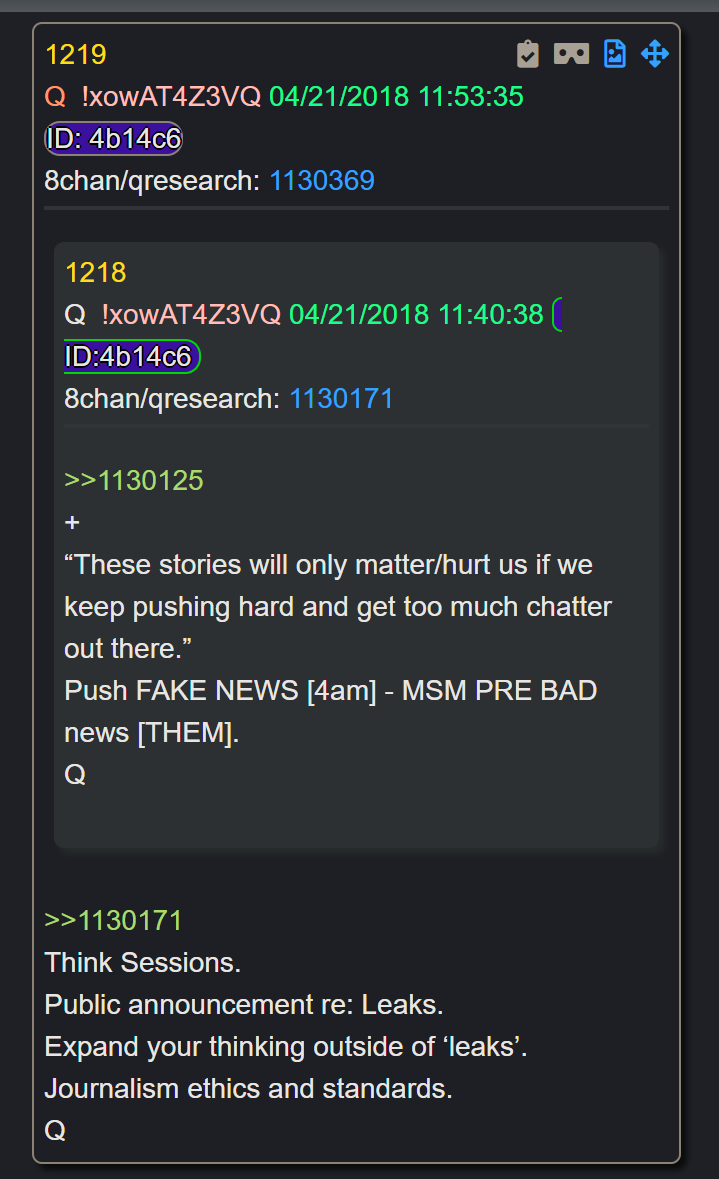The width and height of the screenshot is (719, 1179).
Task: Click tripcode !xowAT4Z3VQ on post 1219
Action: click(171, 97)
